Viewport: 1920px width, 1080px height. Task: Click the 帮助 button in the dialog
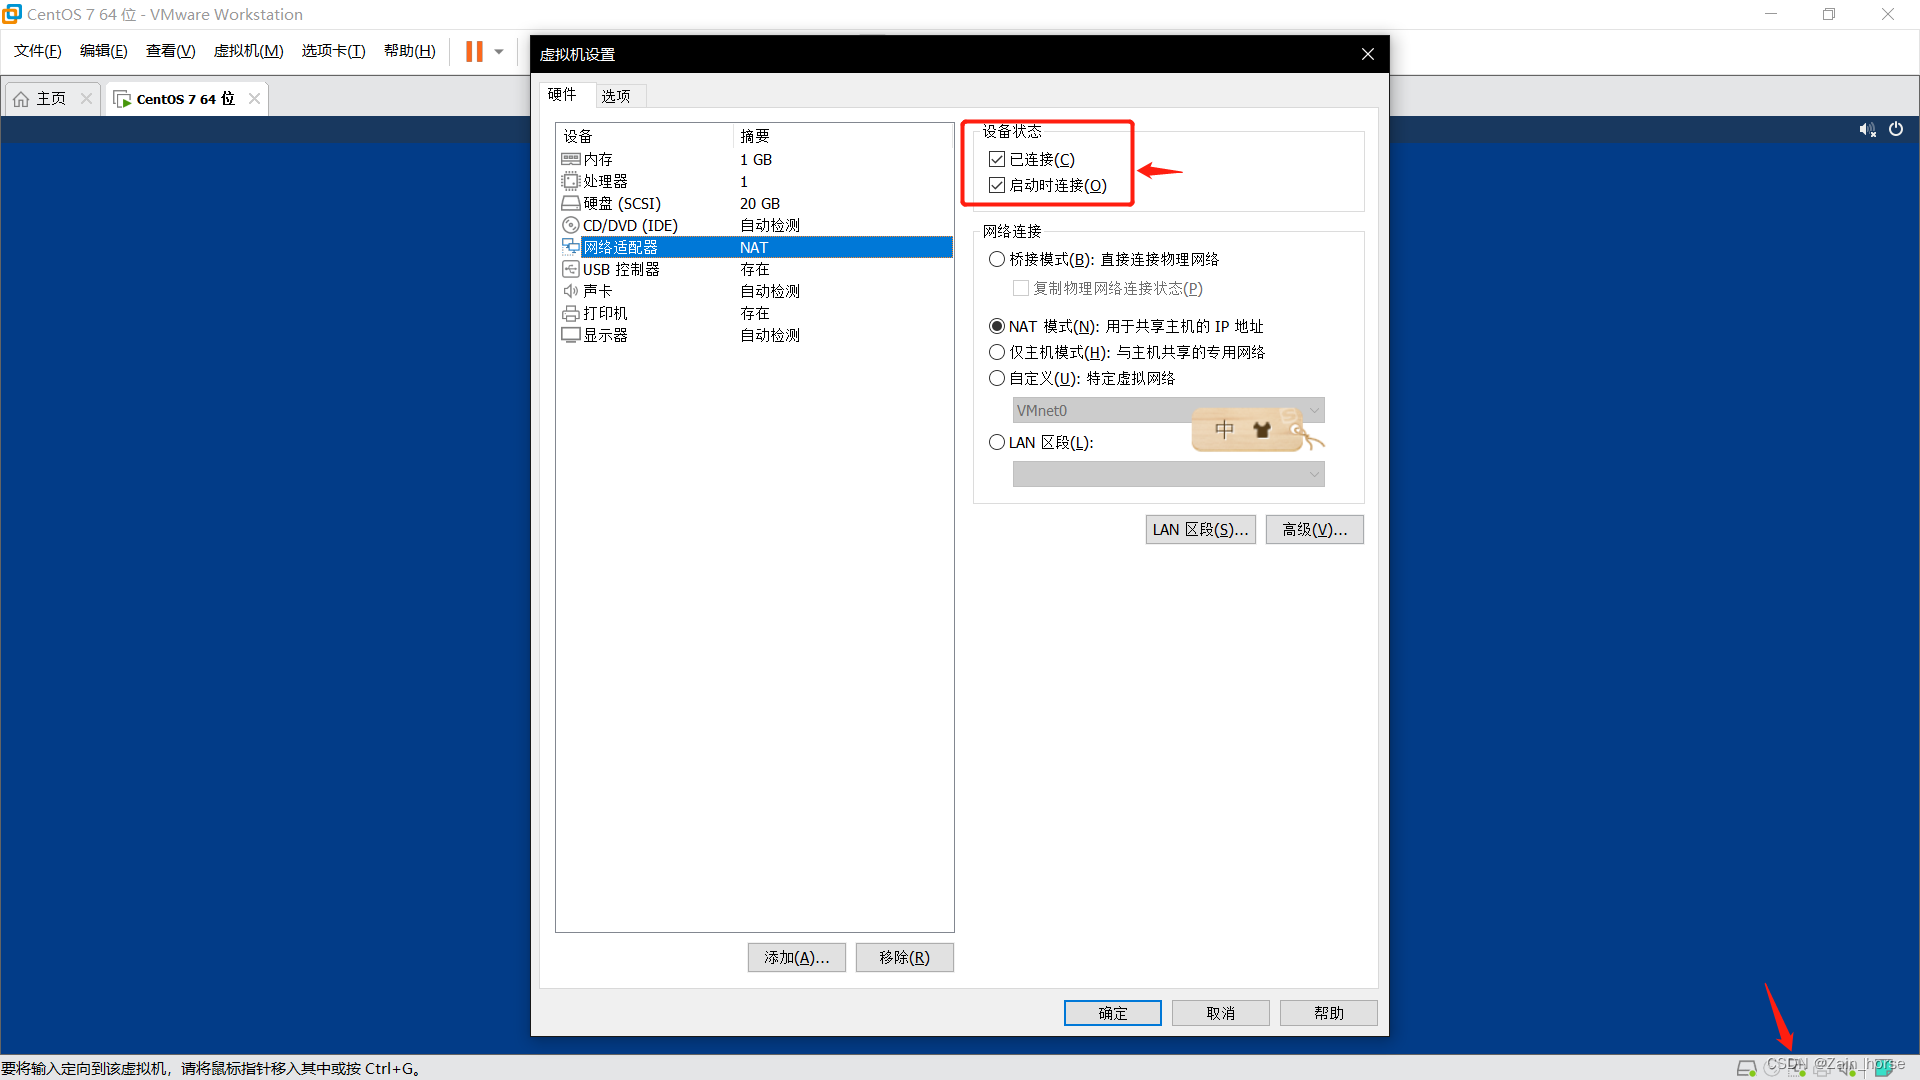pyautogui.click(x=1329, y=1013)
